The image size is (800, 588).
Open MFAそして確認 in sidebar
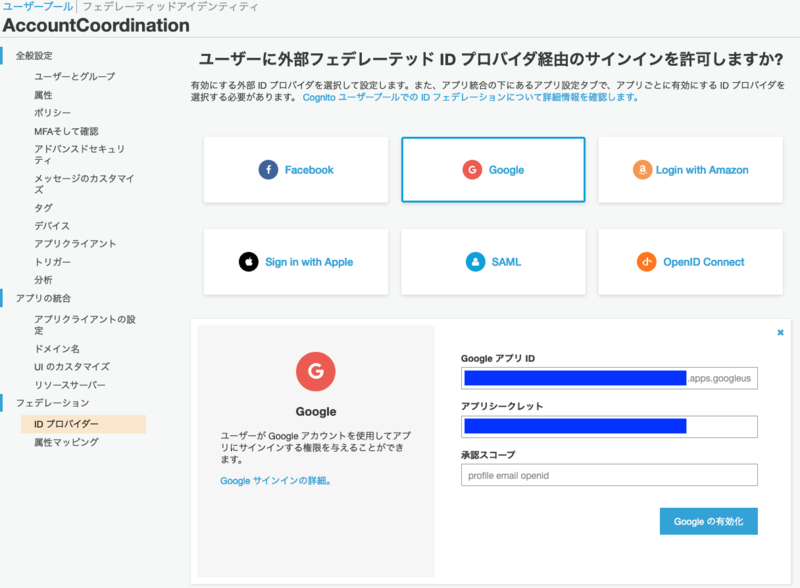tap(66, 131)
